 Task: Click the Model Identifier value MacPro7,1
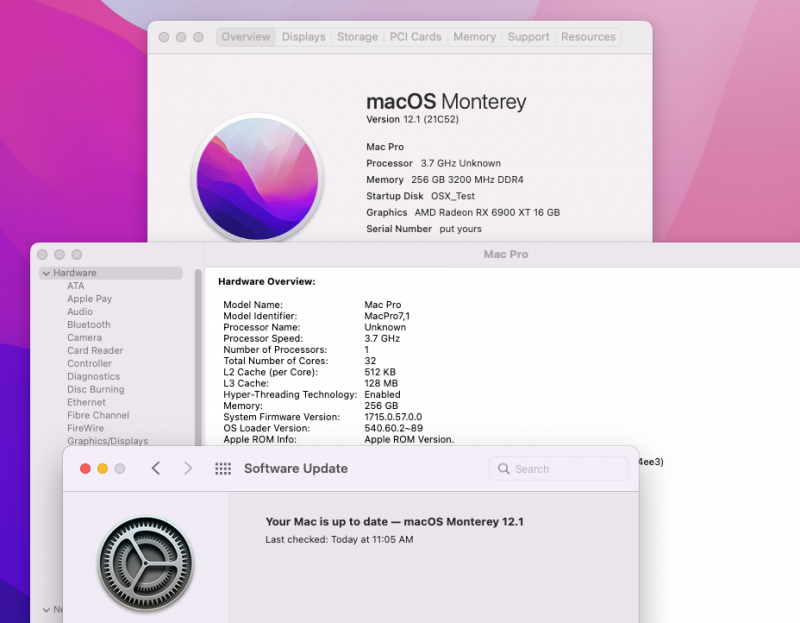click(x=387, y=316)
